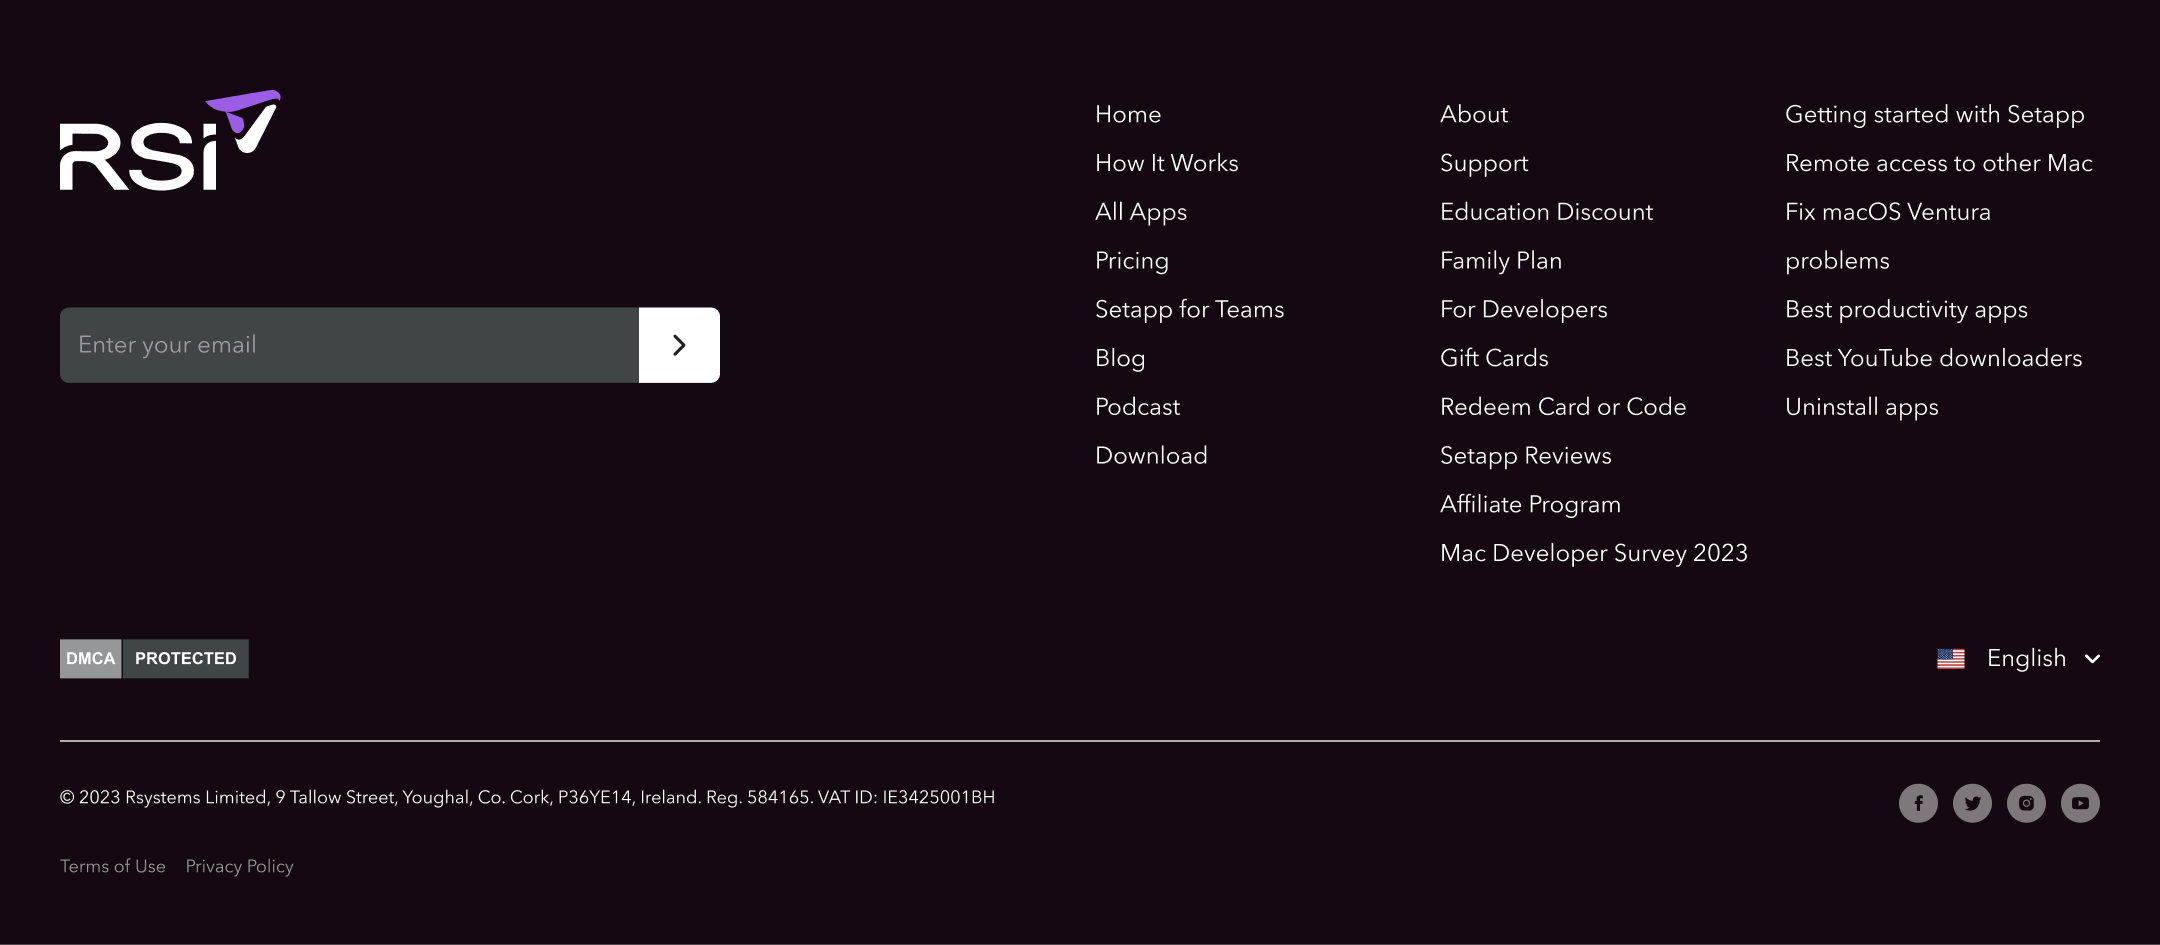The height and width of the screenshot is (945, 2160).
Task: Submit email with the arrow button
Action: pos(679,345)
